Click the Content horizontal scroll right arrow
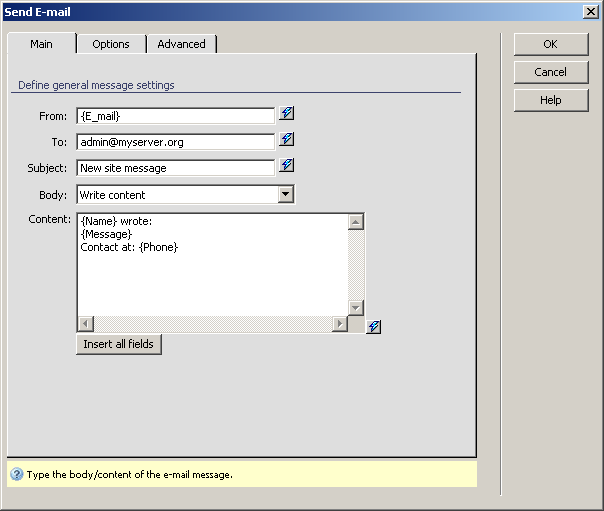Image resolution: width=604 pixels, height=511 pixels. click(x=340, y=323)
